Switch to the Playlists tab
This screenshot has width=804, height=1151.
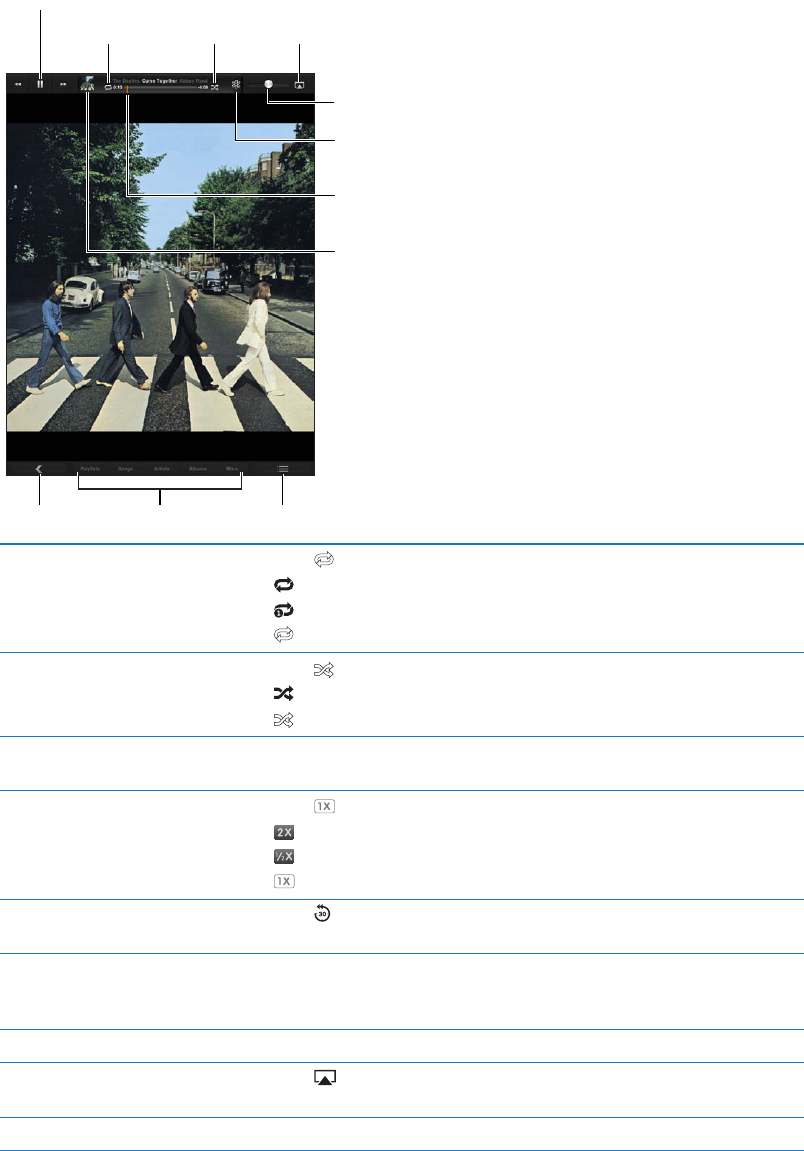[x=90, y=468]
